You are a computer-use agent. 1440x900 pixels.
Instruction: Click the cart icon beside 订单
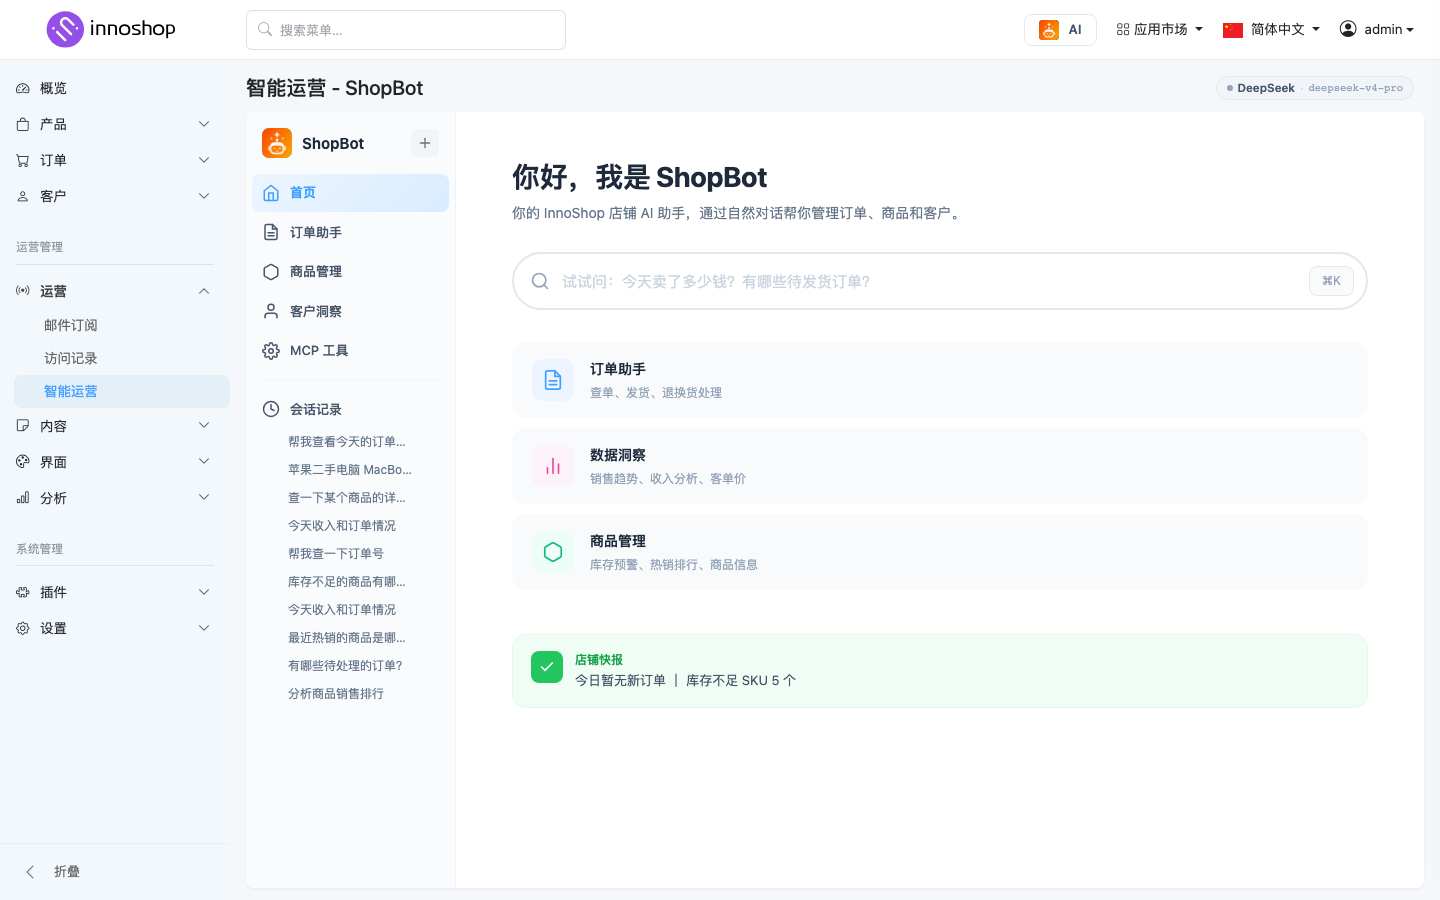[x=23, y=160]
